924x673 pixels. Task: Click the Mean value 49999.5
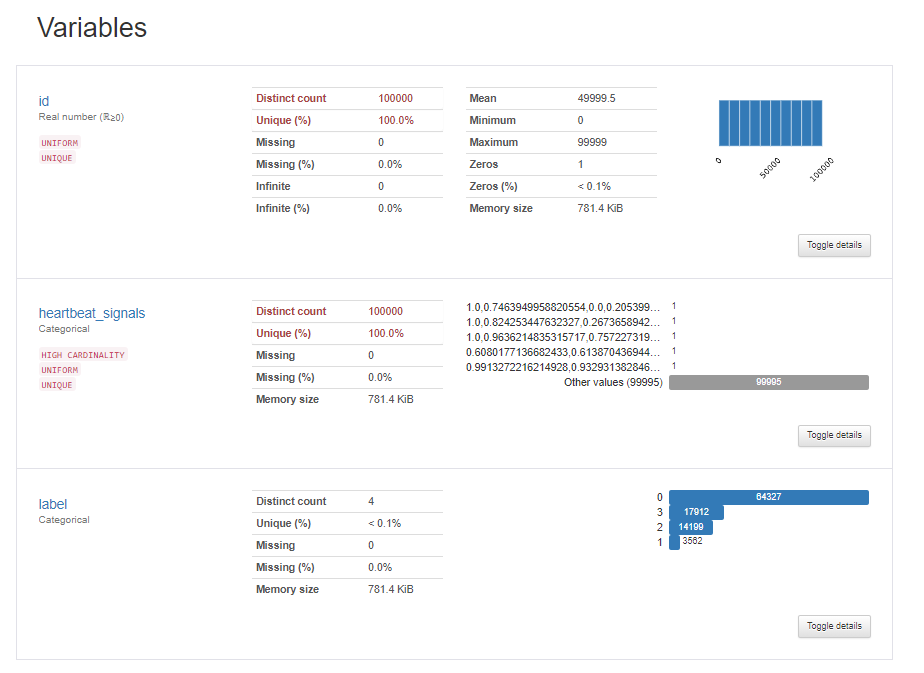tap(596, 98)
